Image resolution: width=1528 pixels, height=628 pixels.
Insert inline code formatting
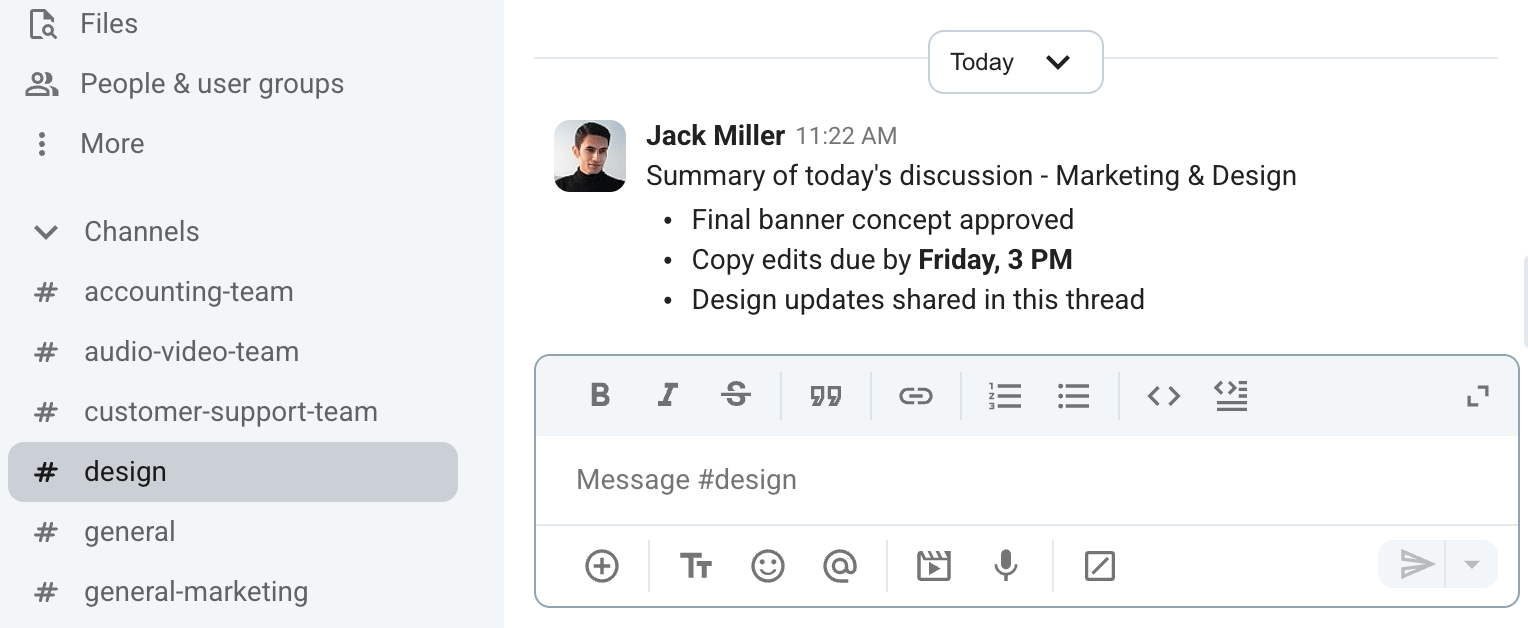point(1163,396)
